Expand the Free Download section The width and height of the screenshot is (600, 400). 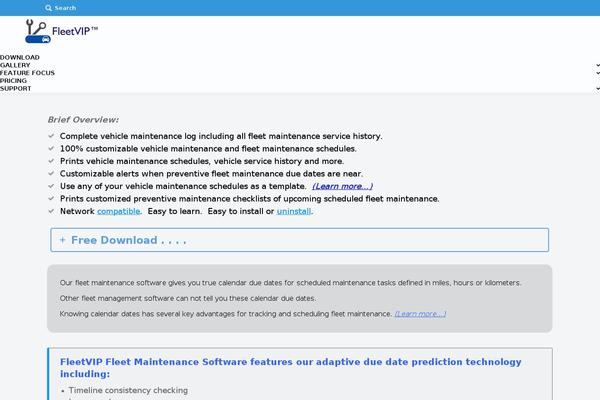300,240
